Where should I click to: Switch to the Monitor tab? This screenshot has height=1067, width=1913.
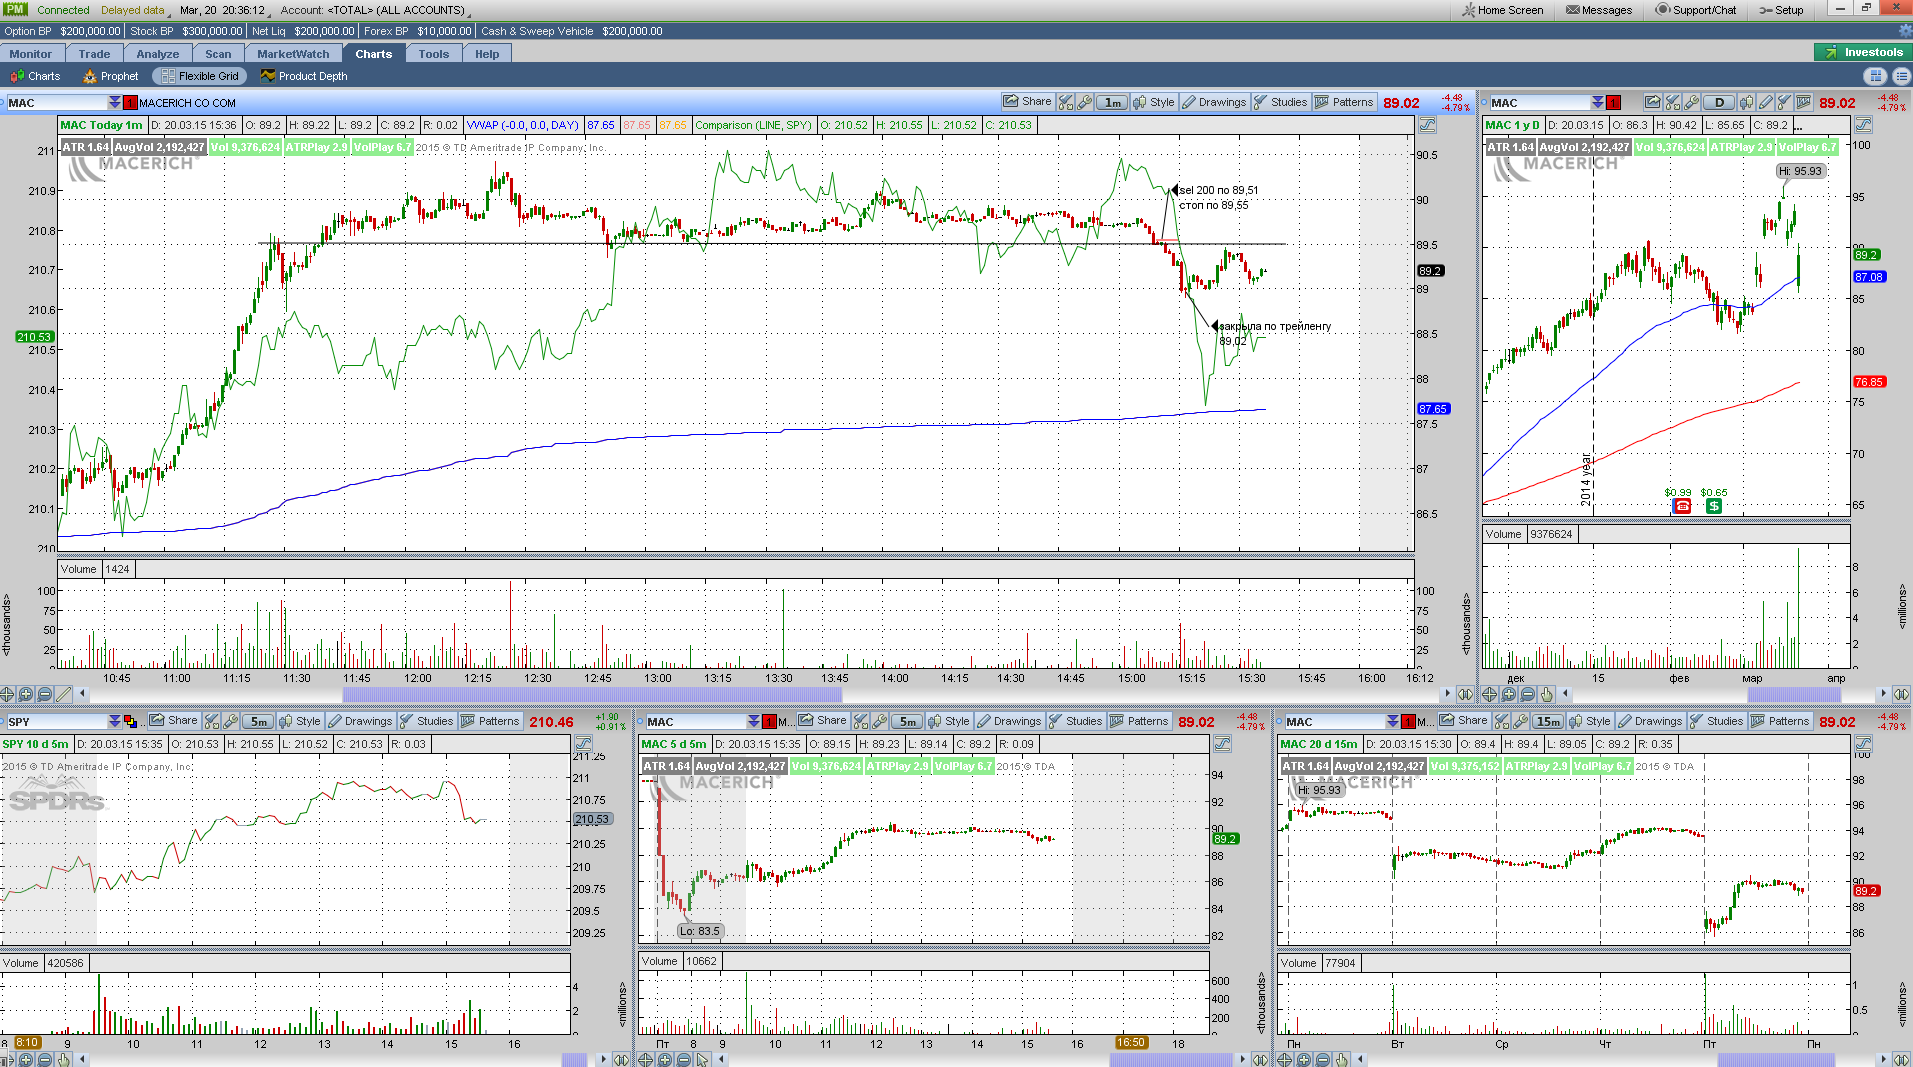(31, 54)
